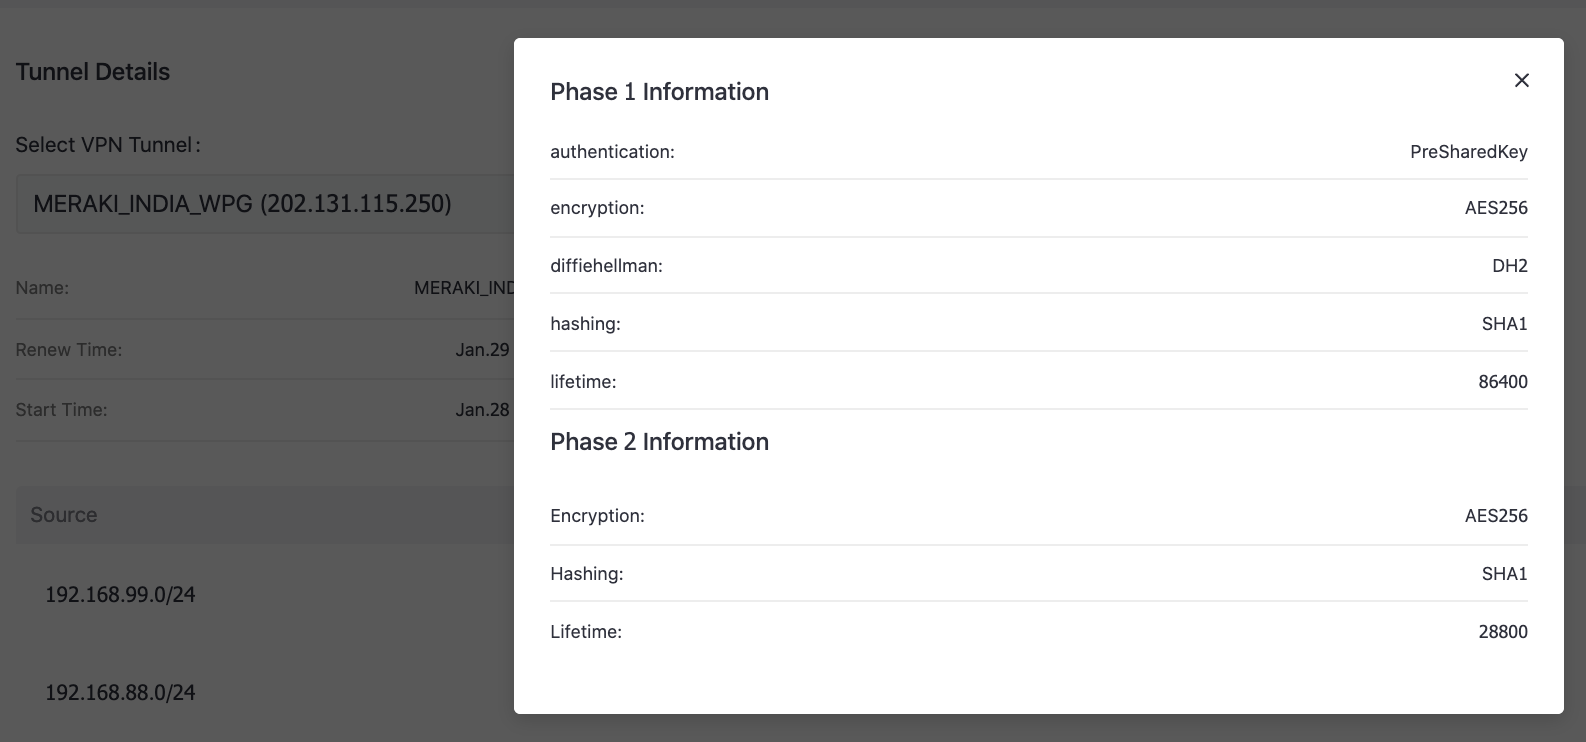Select the 86400 lifetime value
Screen dimensions: 1586x742
point(1502,382)
